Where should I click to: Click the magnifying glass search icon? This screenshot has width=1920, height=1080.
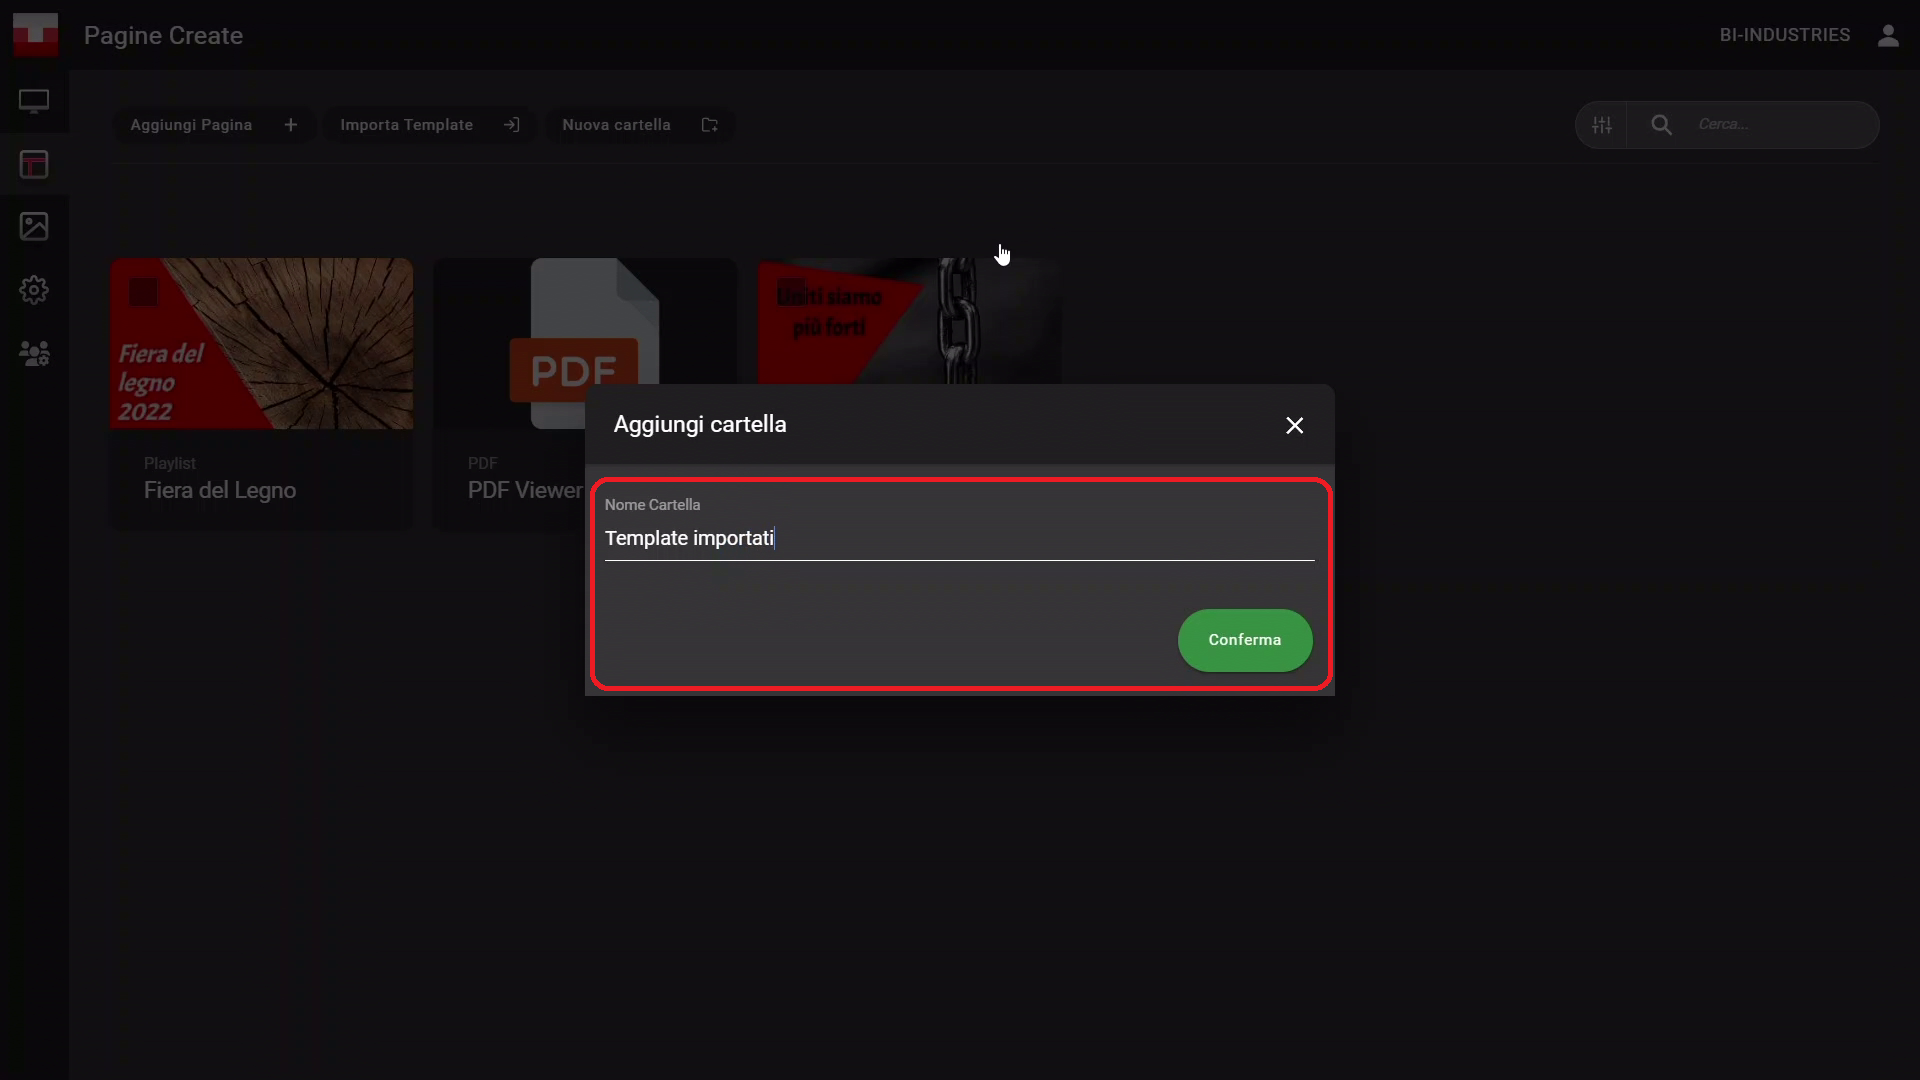[1661, 125]
